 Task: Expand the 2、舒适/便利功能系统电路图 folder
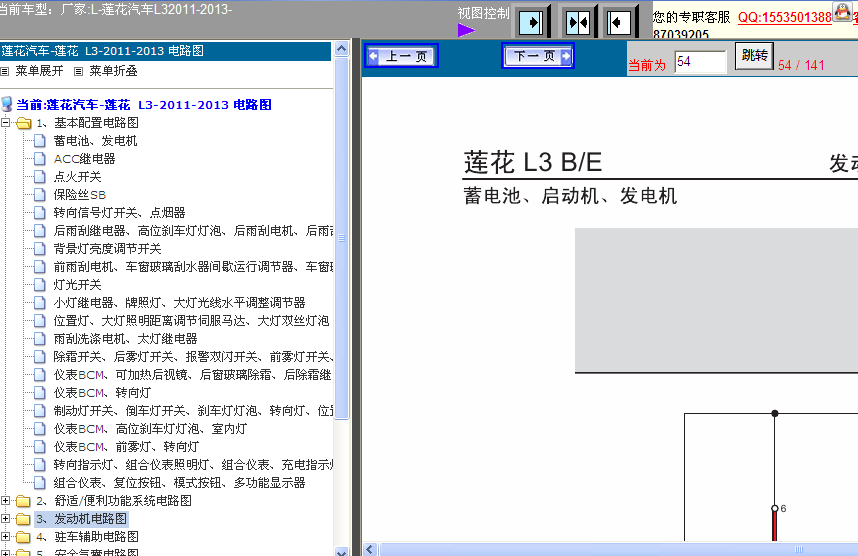click(5, 501)
